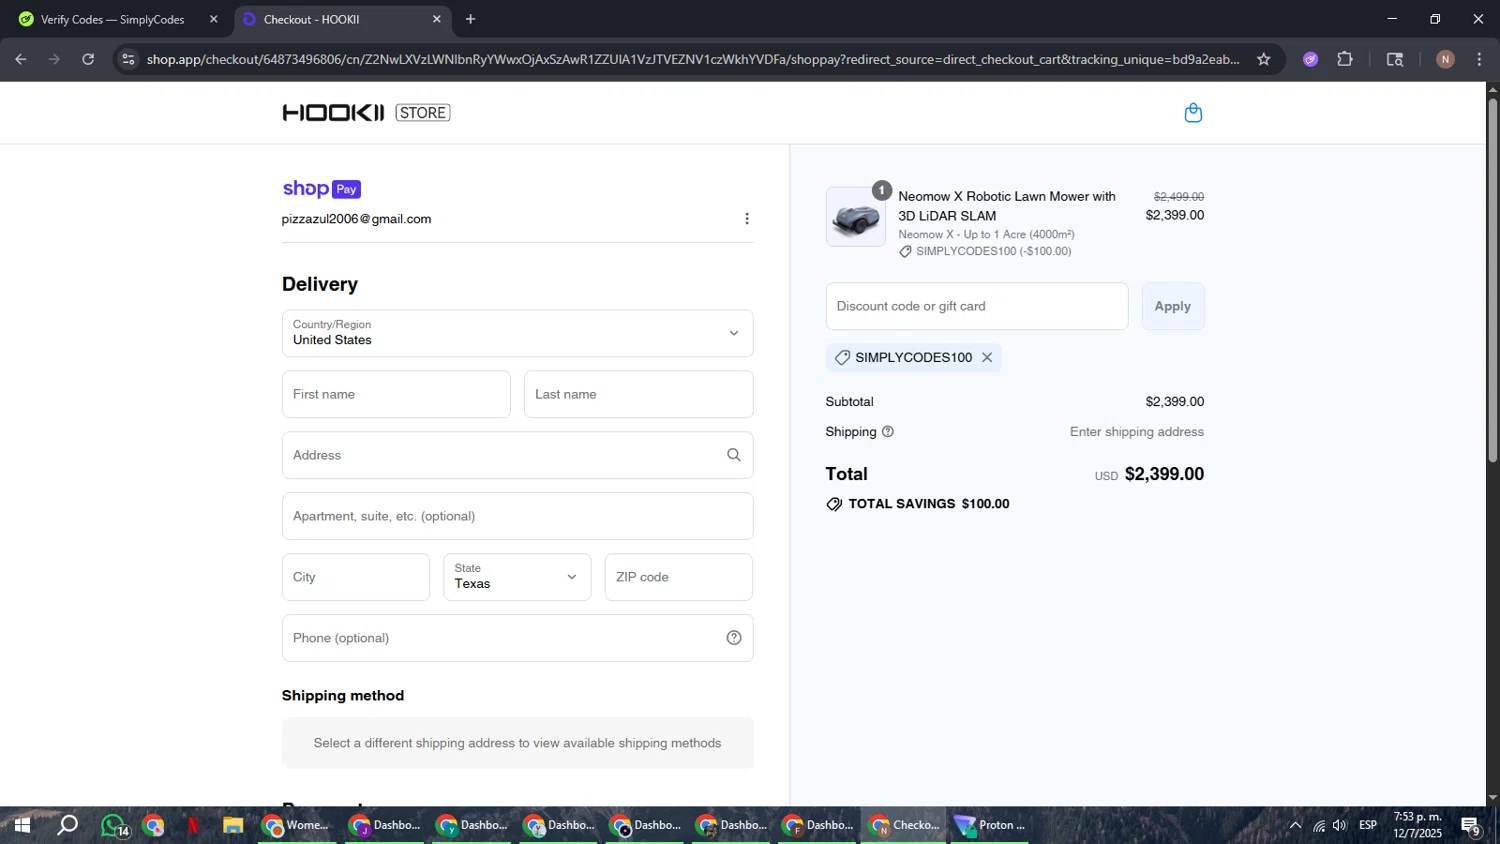Open the three-dot menu beside the email

[x=746, y=219]
